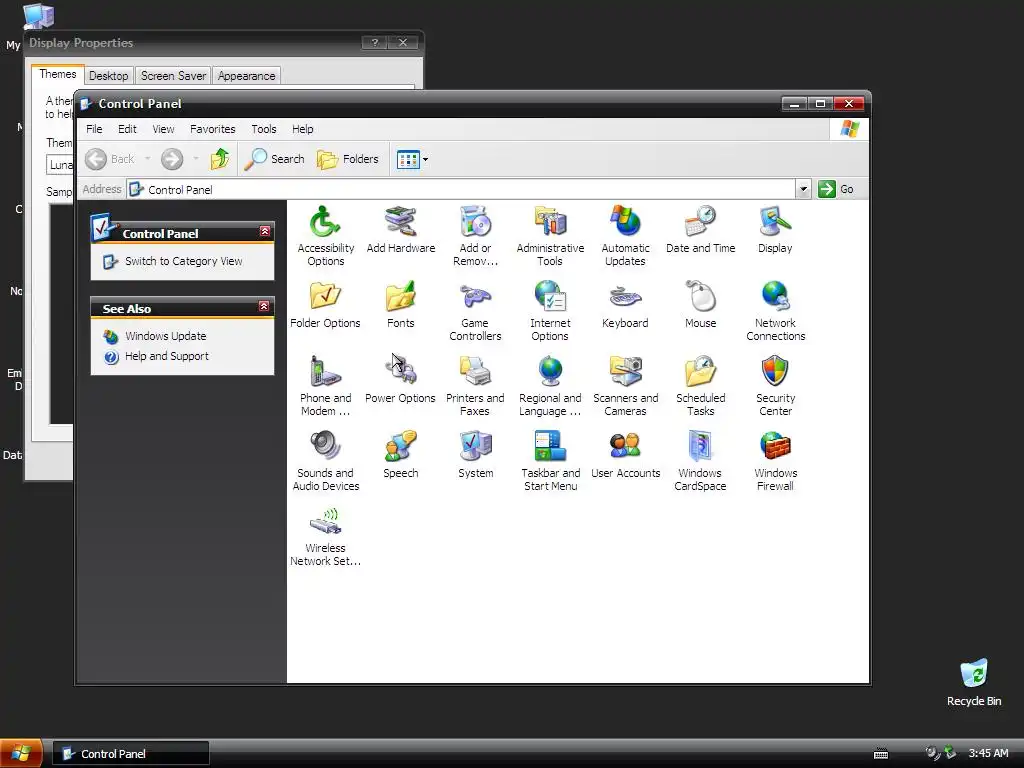Open the Tools menu

264,129
